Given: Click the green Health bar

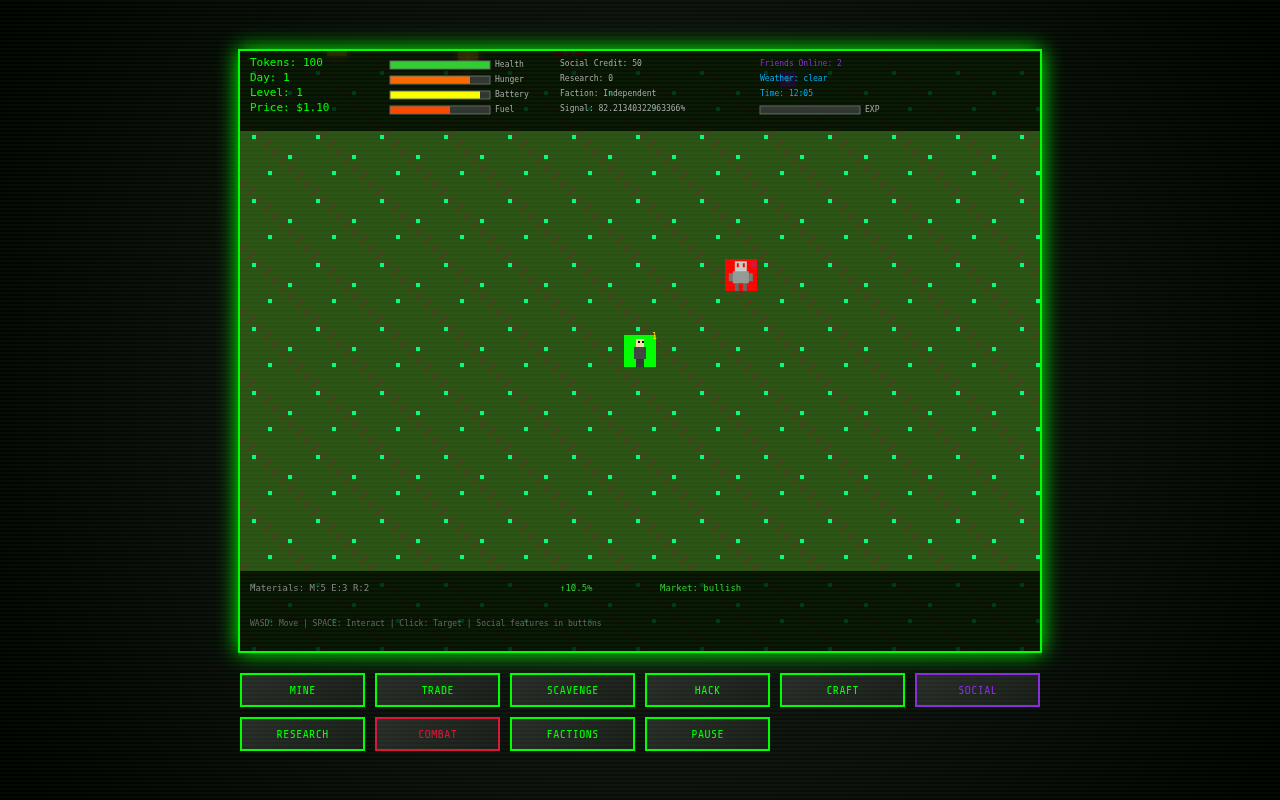Looking at the screenshot, I should [x=440, y=65].
